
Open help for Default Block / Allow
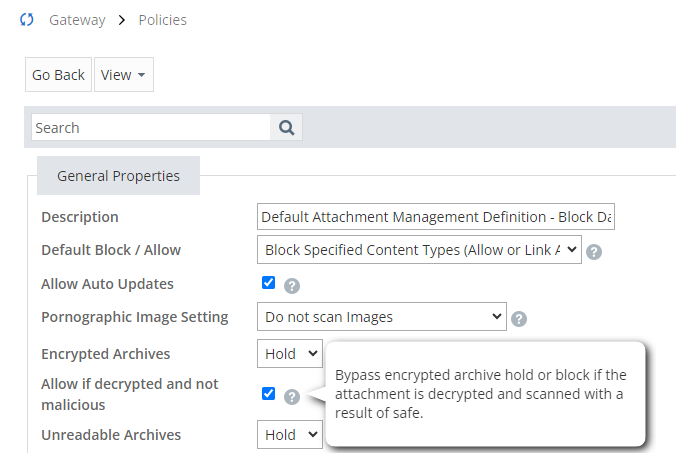[x=594, y=252]
